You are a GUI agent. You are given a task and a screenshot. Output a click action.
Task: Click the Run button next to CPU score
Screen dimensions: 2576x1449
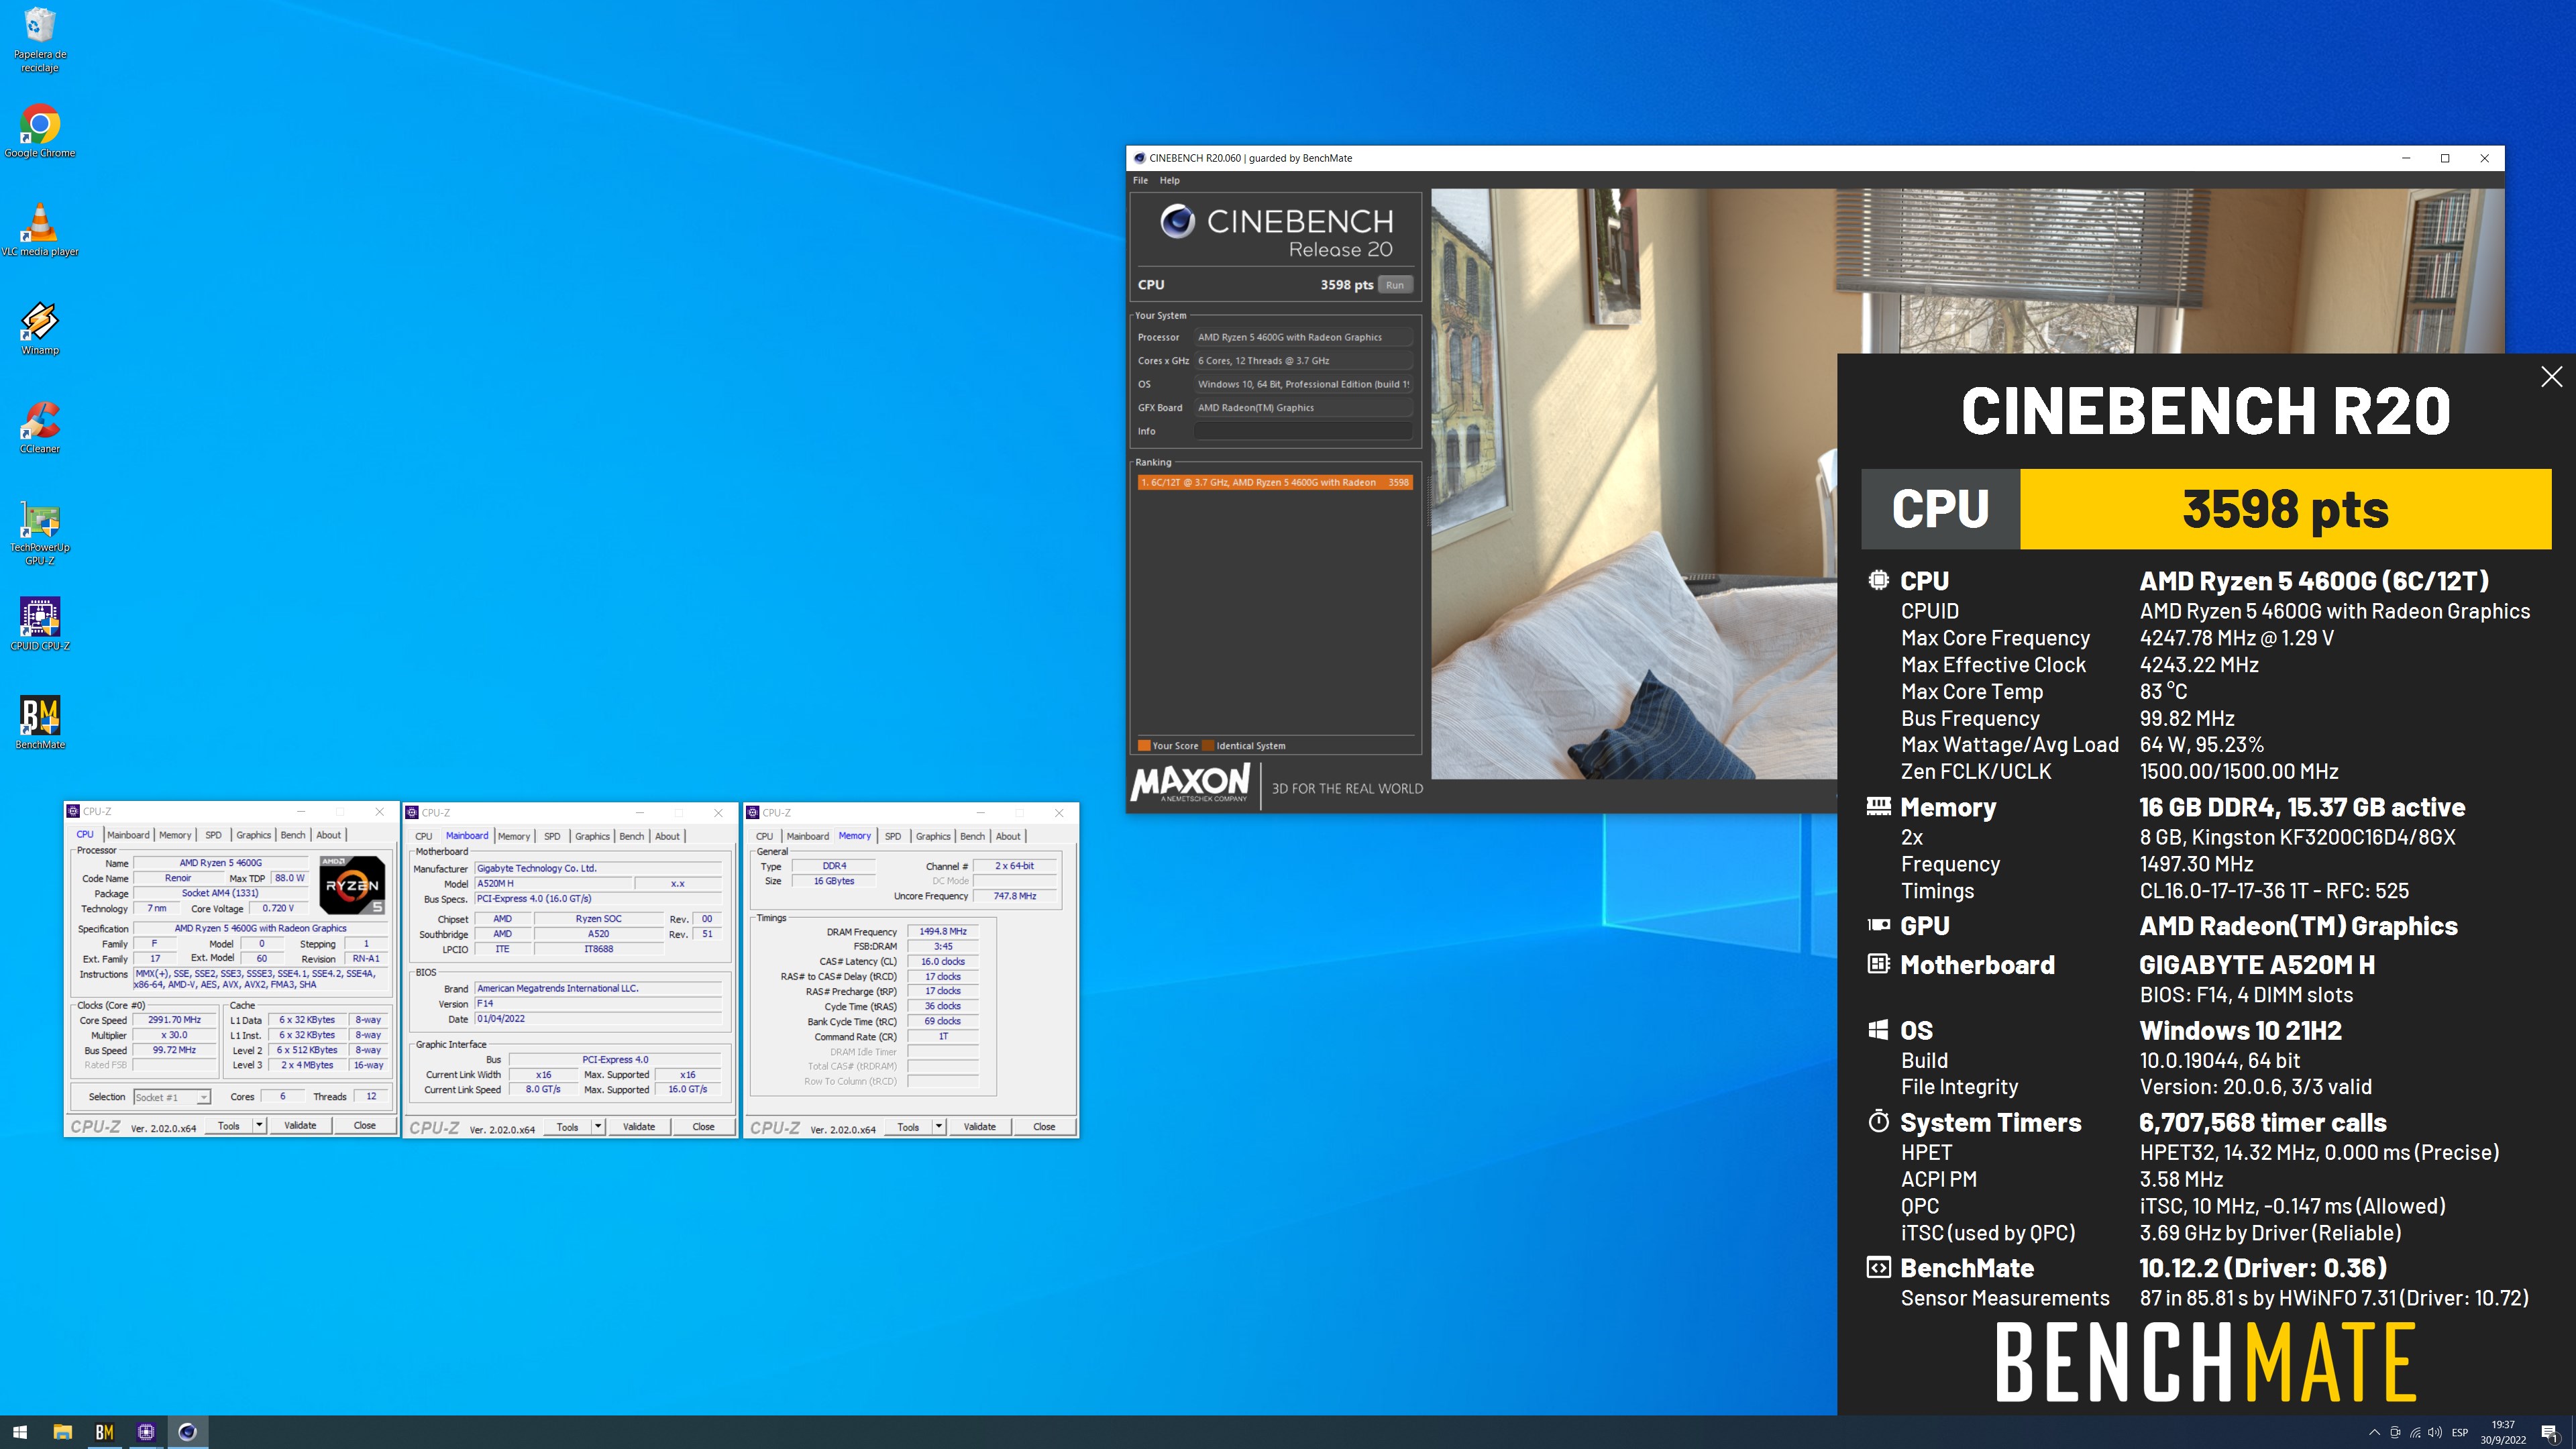pyautogui.click(x=1395, y=285)
